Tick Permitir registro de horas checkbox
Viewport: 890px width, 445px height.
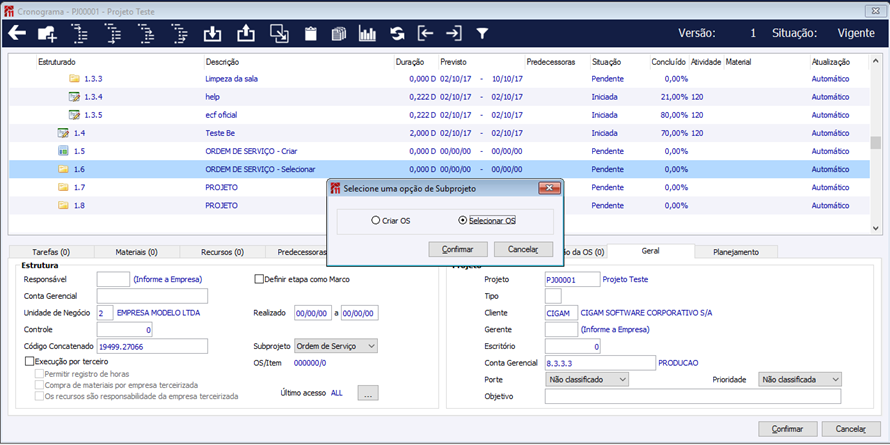pos(39,373)
